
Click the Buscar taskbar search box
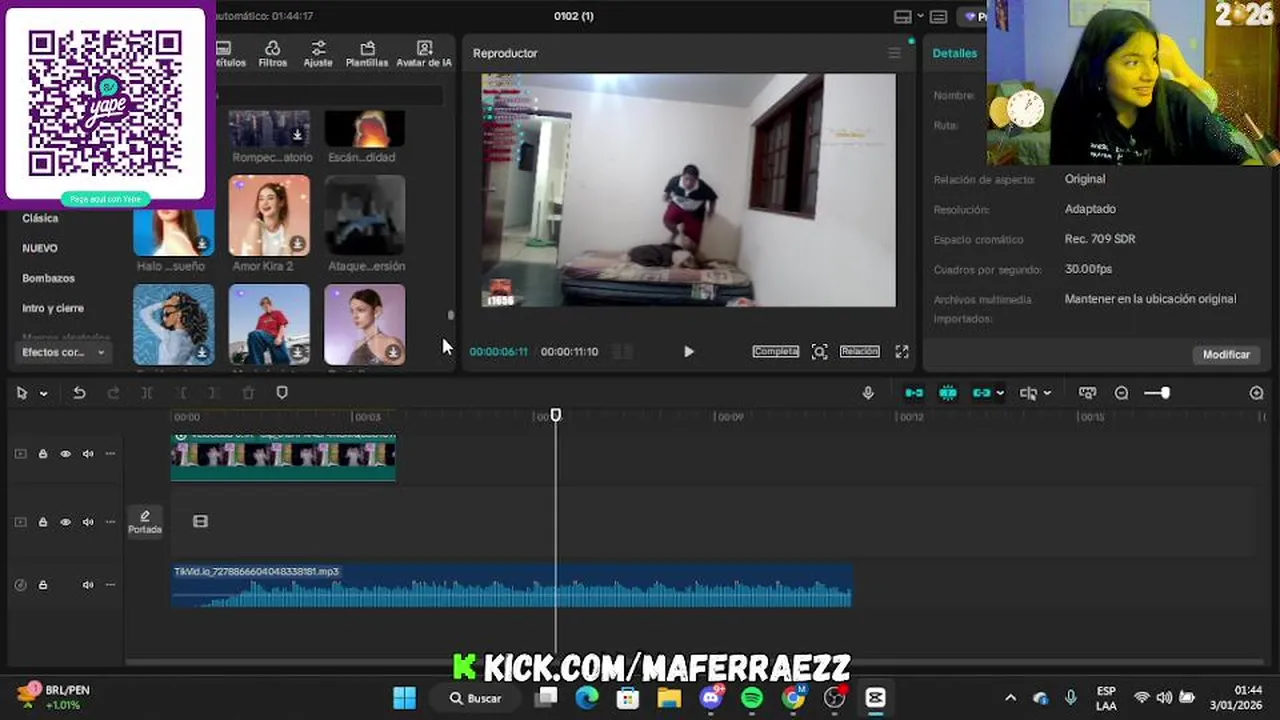[475, 698]
